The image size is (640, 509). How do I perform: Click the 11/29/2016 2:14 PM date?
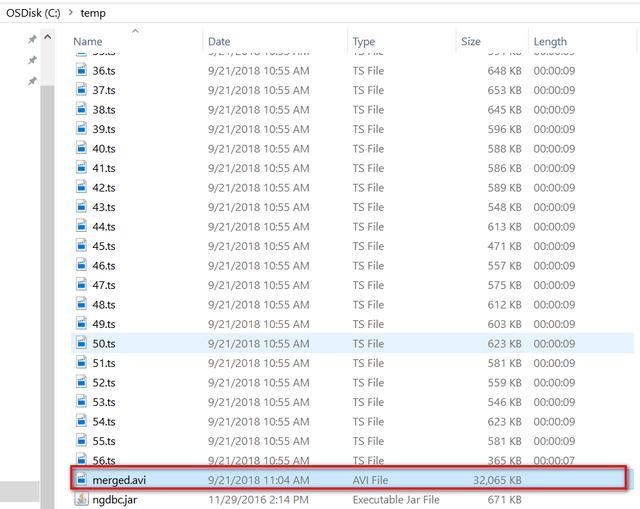(258, 500)
